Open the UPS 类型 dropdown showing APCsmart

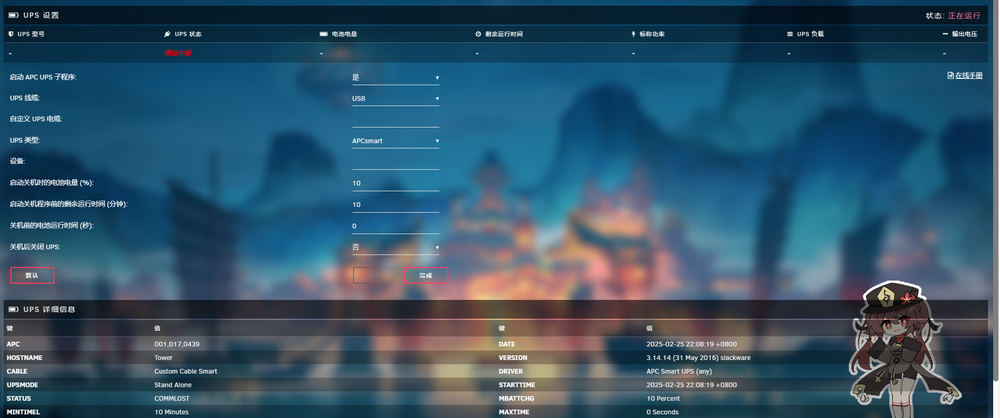click(395, 141)
